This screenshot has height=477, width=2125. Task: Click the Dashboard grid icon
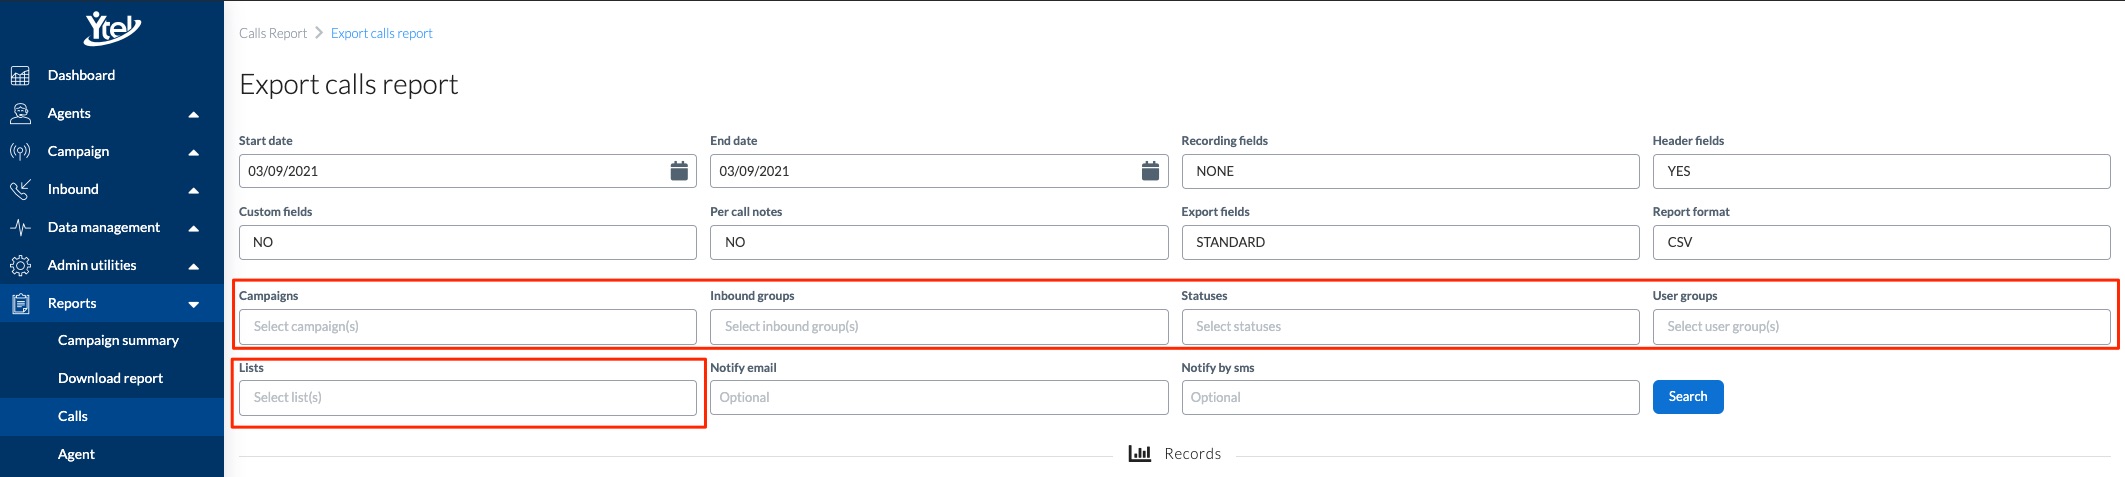[x=20, y=75]
